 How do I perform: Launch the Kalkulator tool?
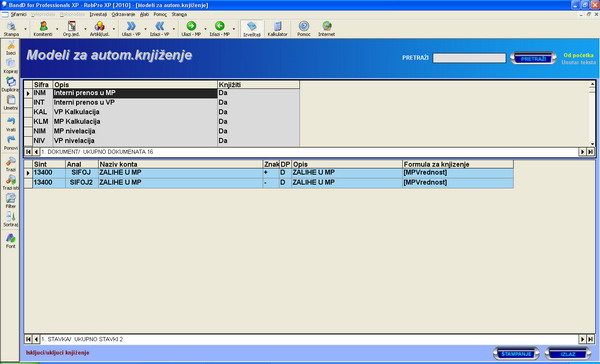click(277, 29)
